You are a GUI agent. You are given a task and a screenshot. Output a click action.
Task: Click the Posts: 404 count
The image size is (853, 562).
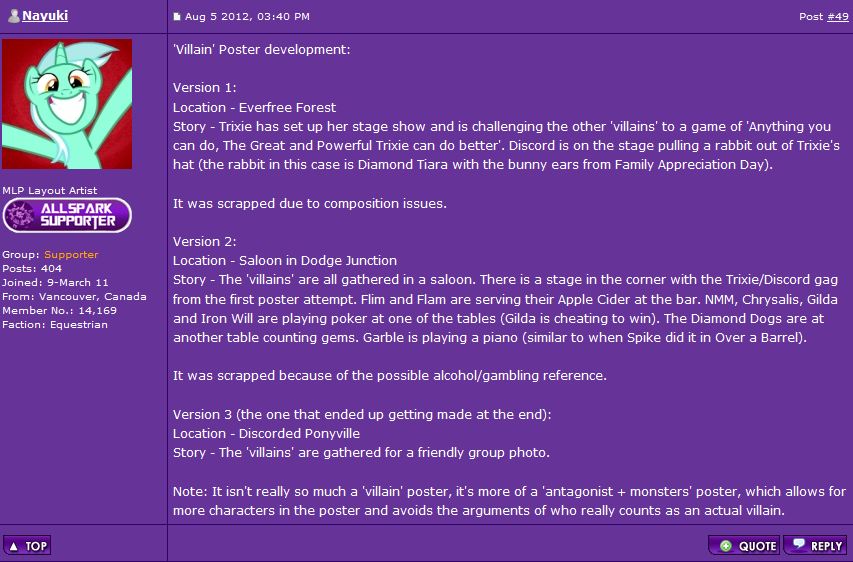coord(32,269)
